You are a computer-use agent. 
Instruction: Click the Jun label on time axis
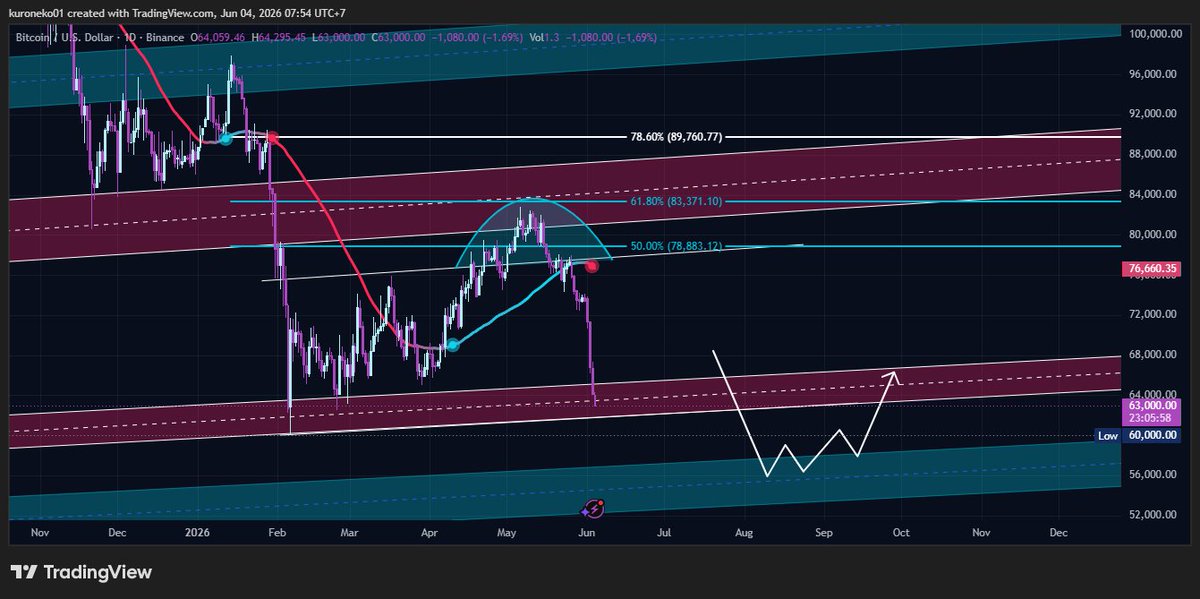point(587,534)
